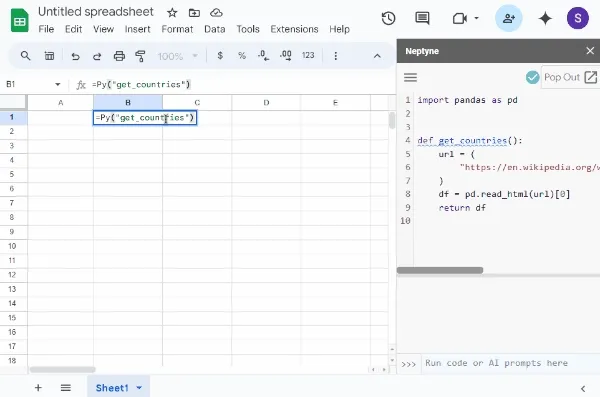Click code line return df
Viewport: 600px width, 397px height.
click(x=462, y=207)
